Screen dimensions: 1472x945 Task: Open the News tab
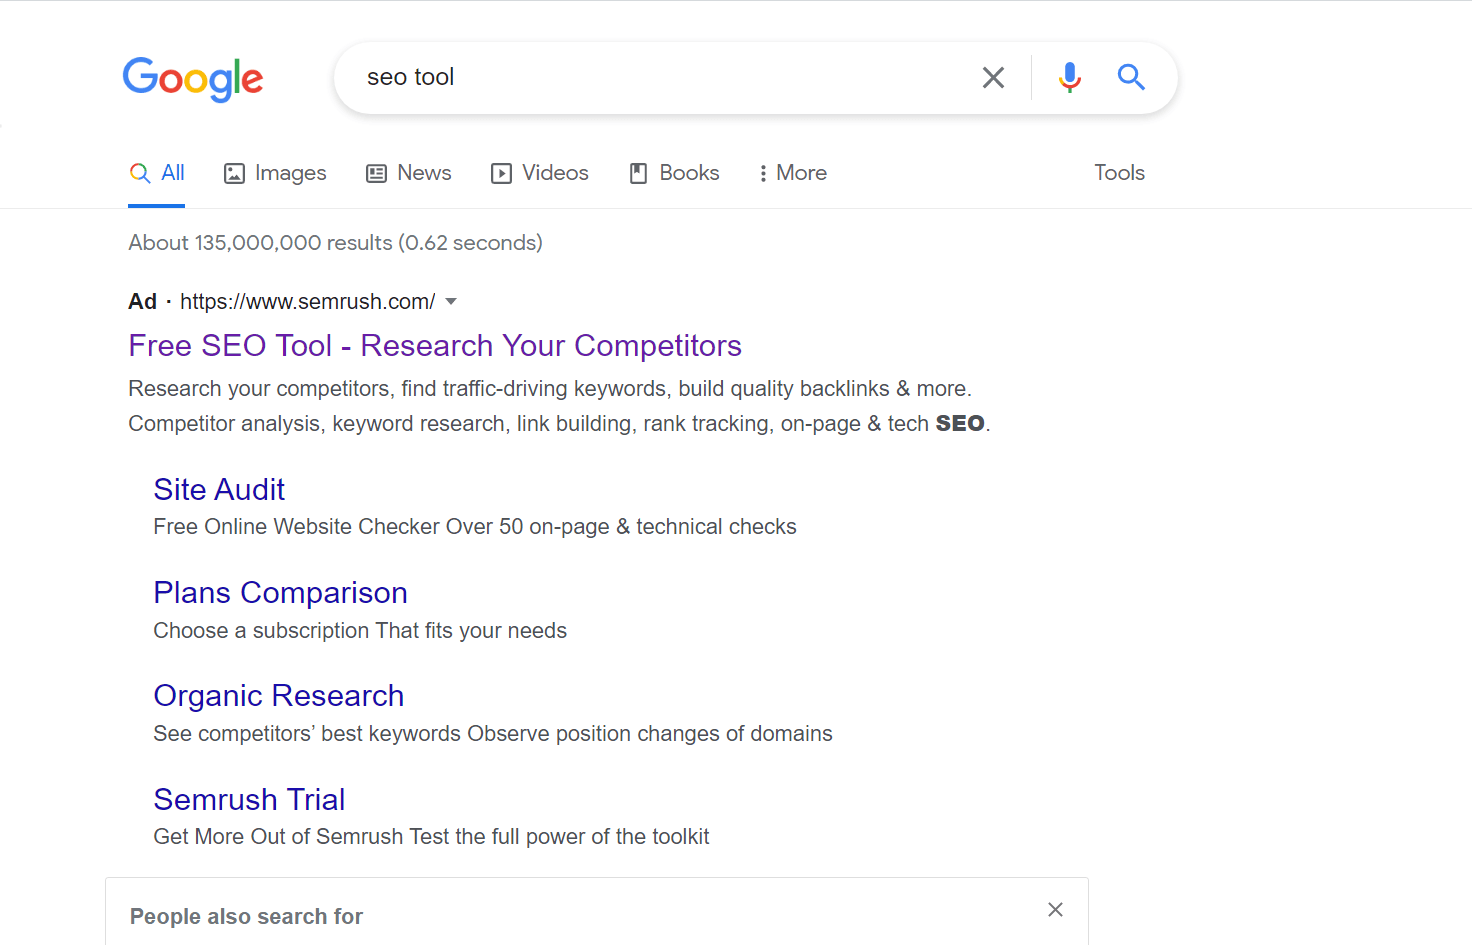click(409, 173)
